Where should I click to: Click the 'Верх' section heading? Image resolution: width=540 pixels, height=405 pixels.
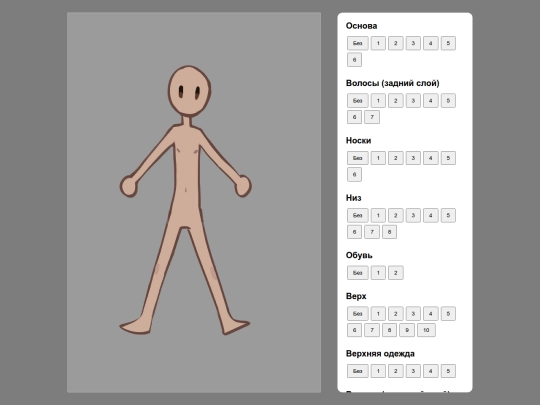coord(356,296)
